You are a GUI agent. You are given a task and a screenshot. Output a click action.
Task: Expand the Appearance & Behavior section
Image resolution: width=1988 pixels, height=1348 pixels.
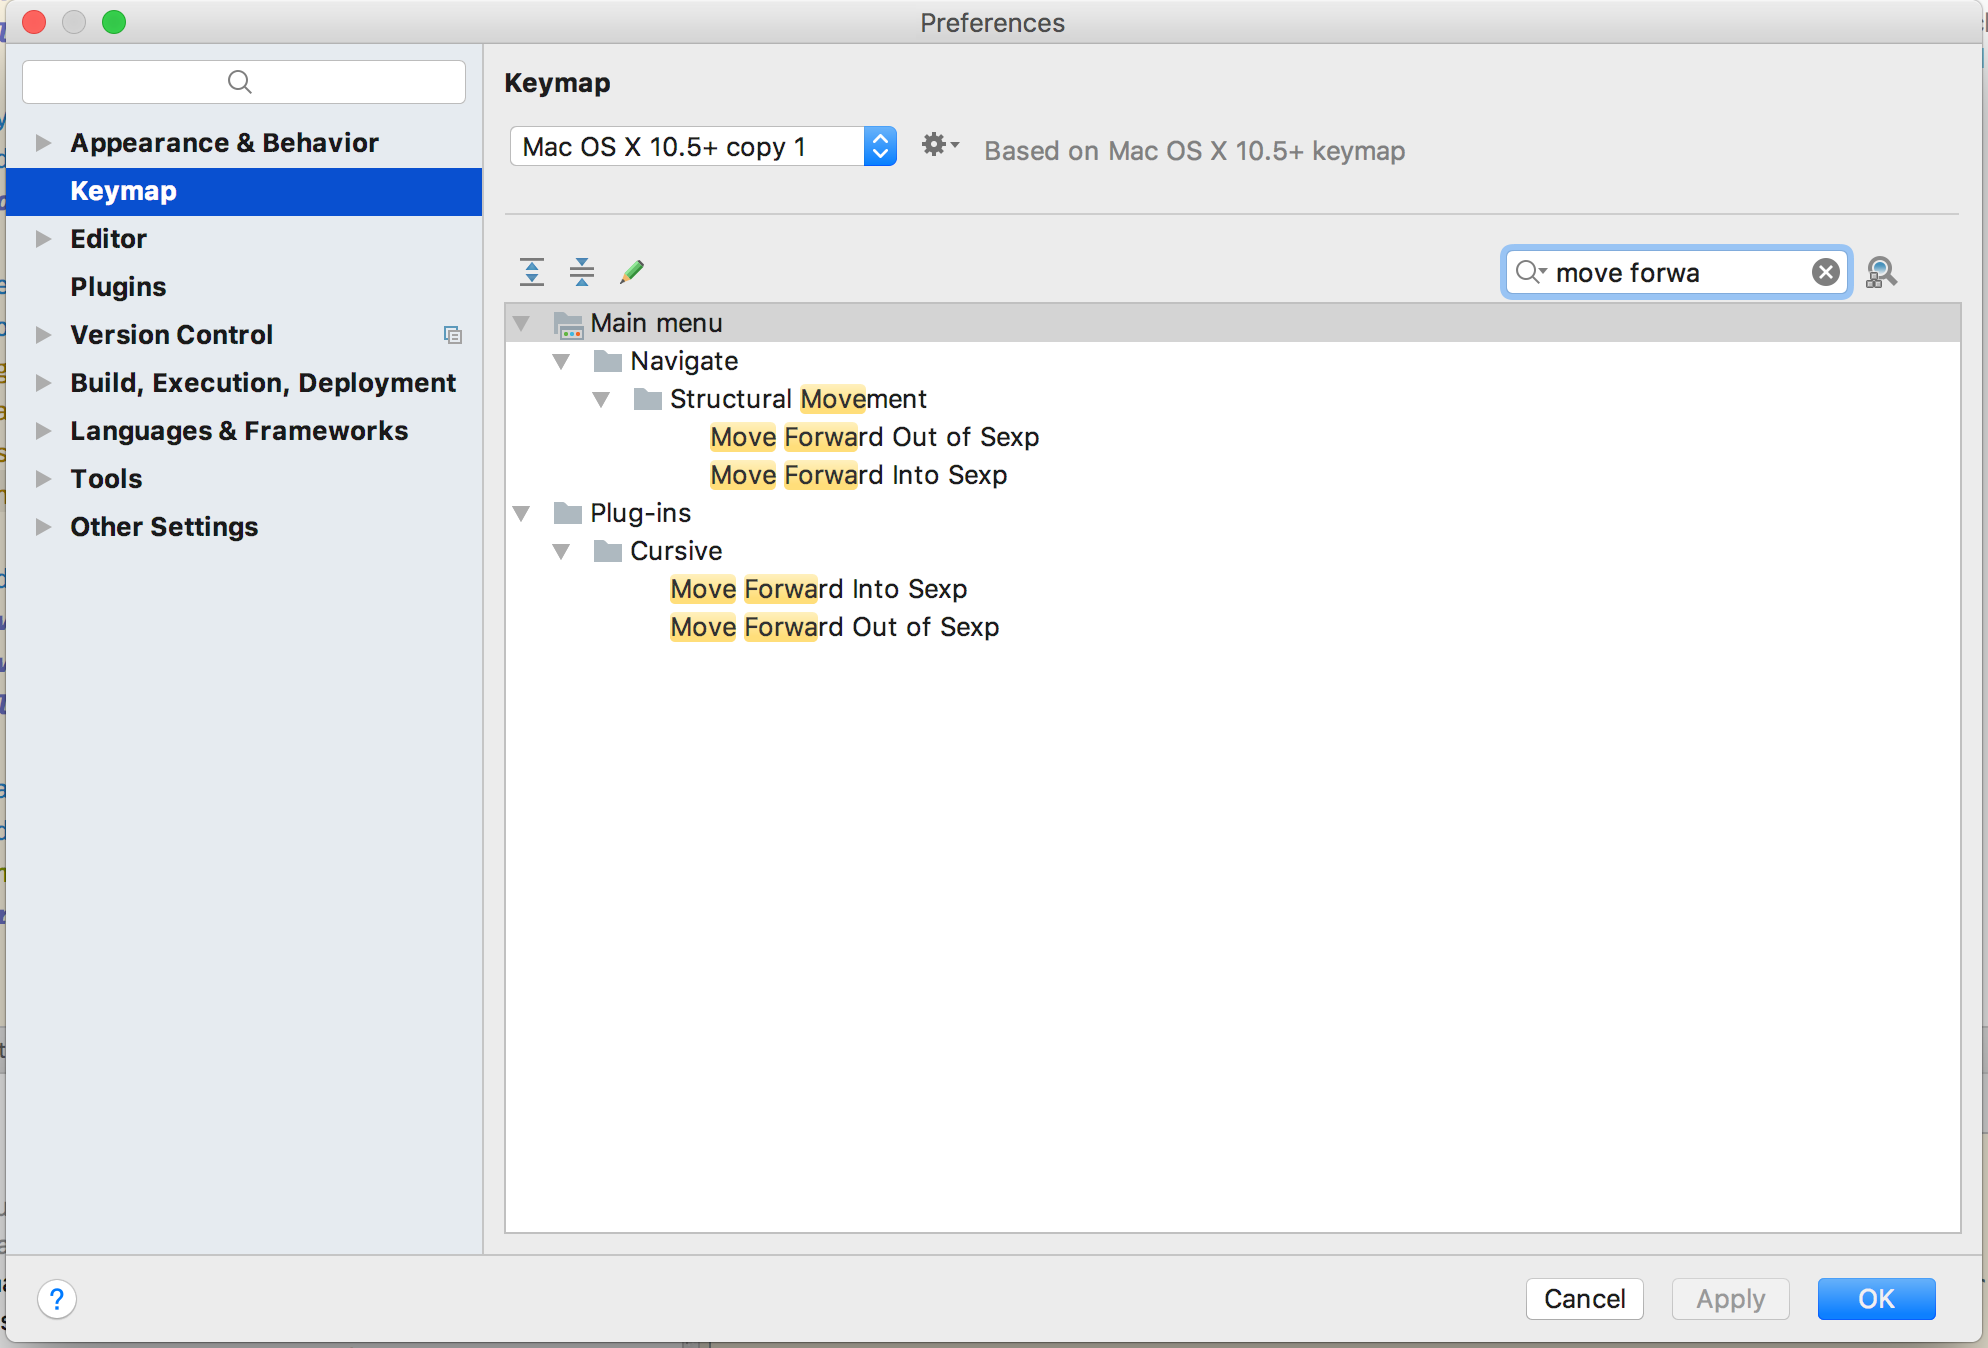[42, 142]
